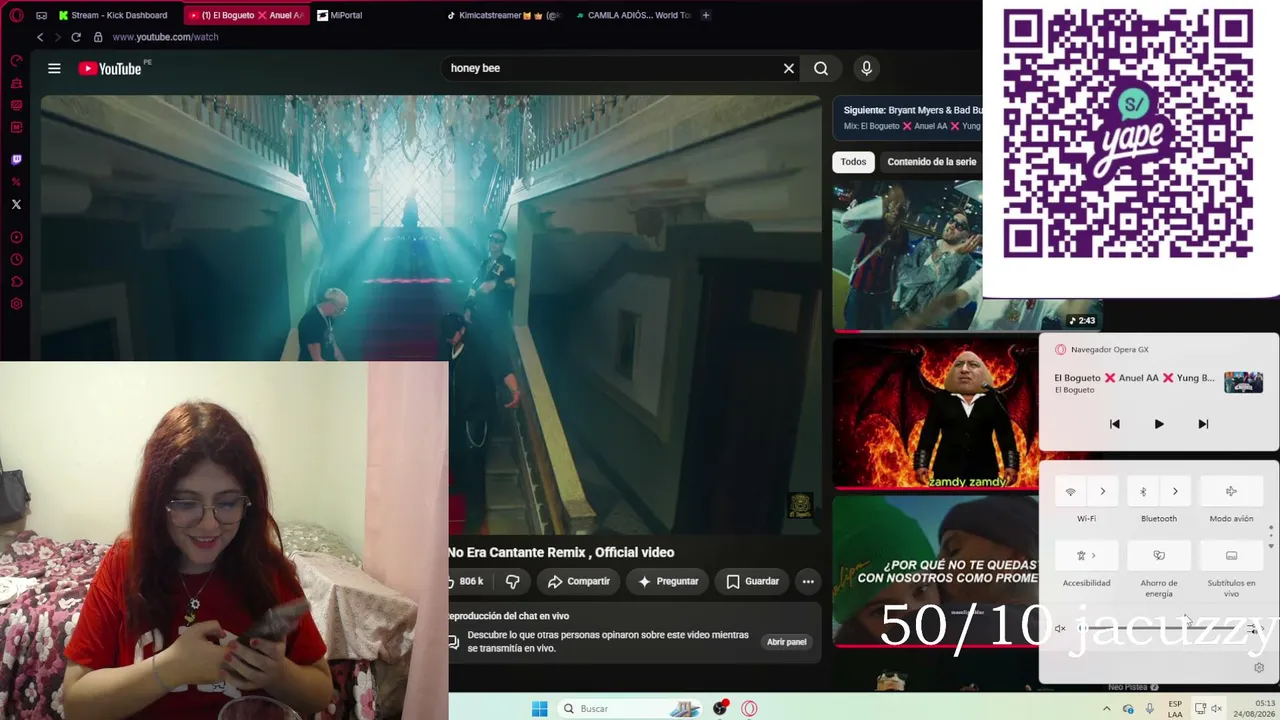
Task: Expand the Wi-Fi networks list arrow
Action: click(x=1103, y=491)
